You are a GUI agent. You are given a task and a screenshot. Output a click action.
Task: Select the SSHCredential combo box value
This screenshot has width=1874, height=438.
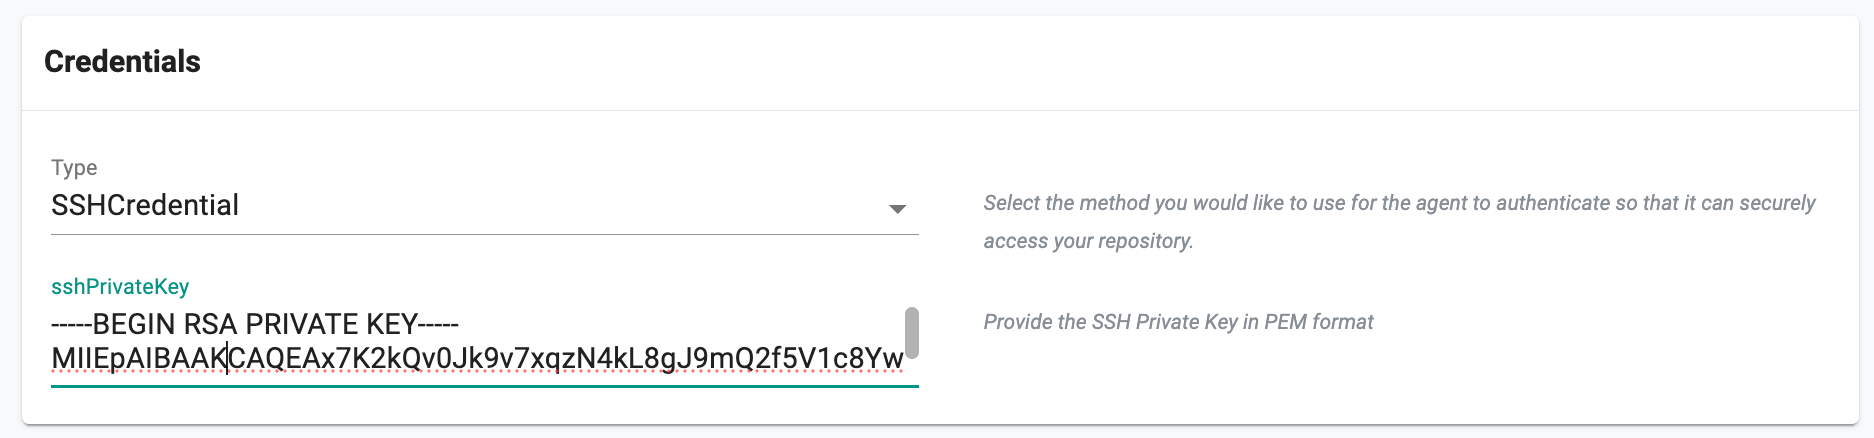click(145, 205)
